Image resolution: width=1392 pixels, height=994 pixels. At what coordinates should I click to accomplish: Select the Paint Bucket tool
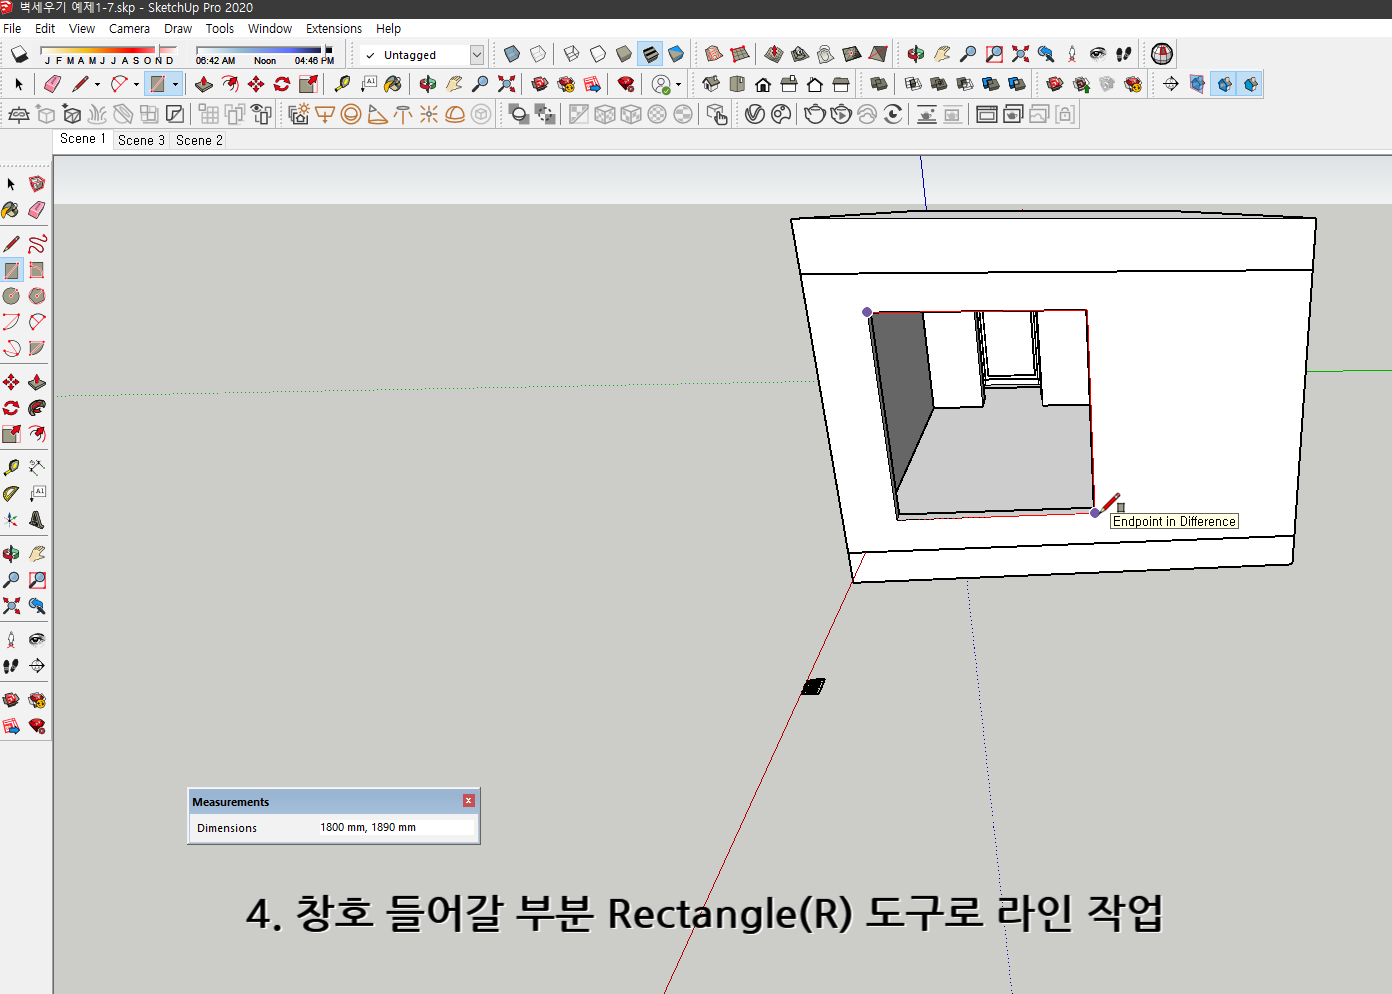point(12,210)
